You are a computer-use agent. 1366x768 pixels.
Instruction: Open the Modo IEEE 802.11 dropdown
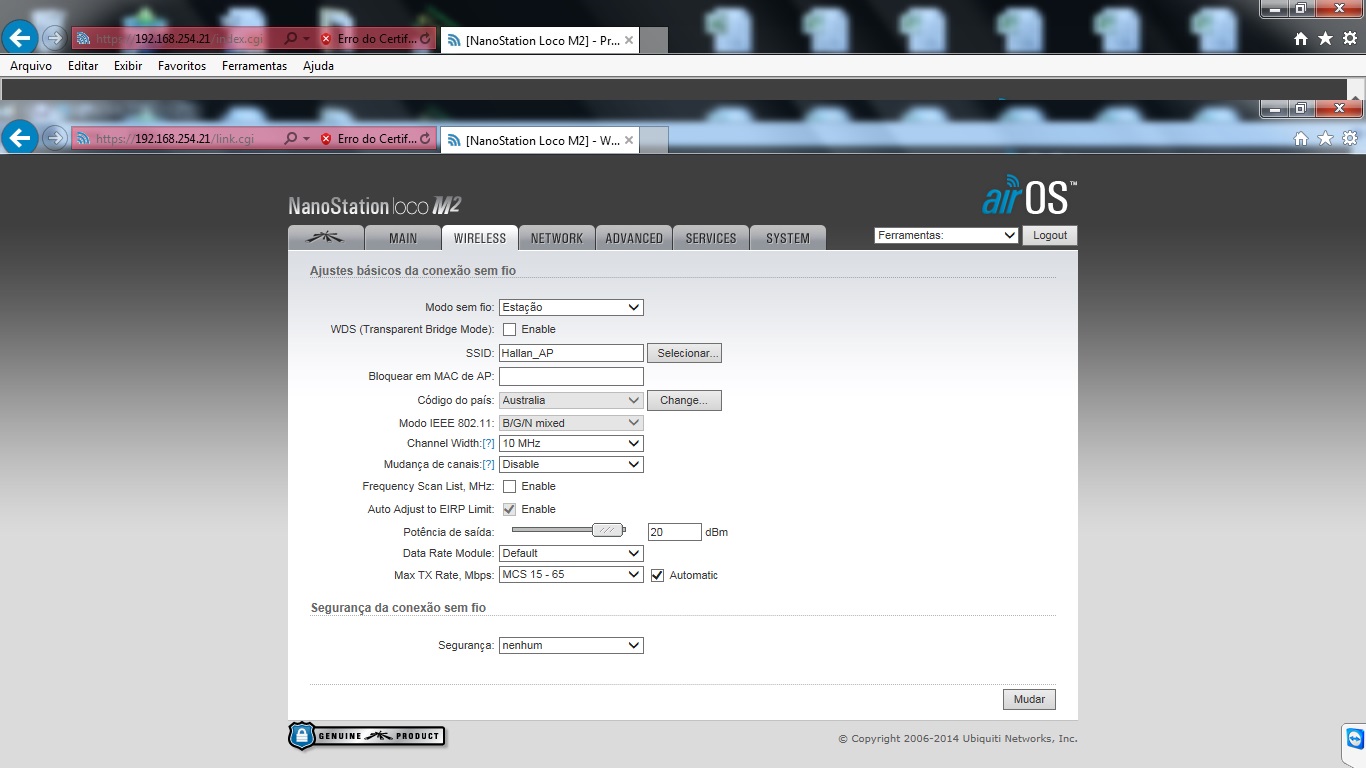571,423
